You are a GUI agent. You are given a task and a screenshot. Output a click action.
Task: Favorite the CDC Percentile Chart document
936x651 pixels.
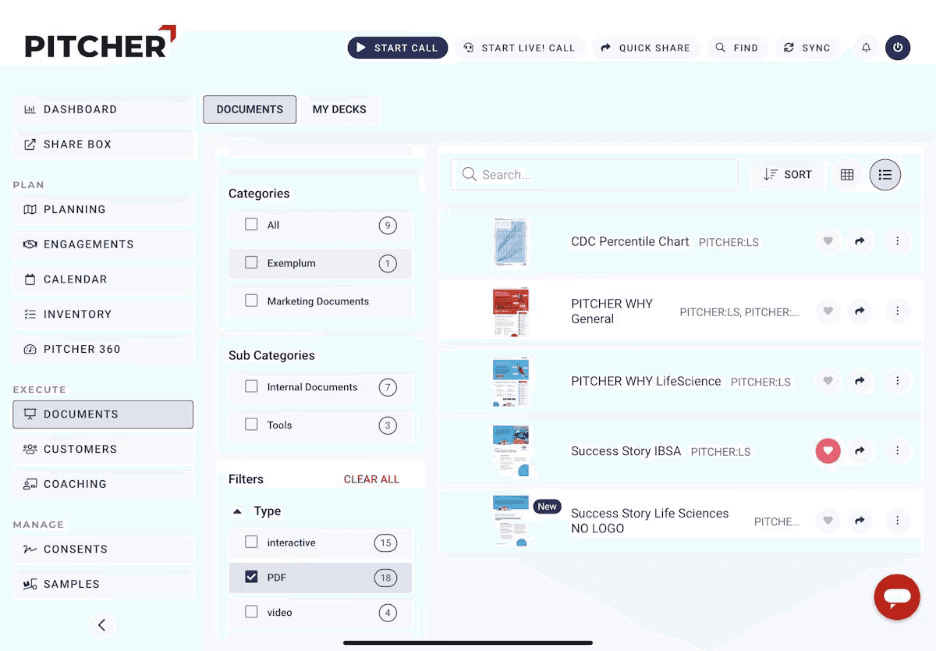828,241
